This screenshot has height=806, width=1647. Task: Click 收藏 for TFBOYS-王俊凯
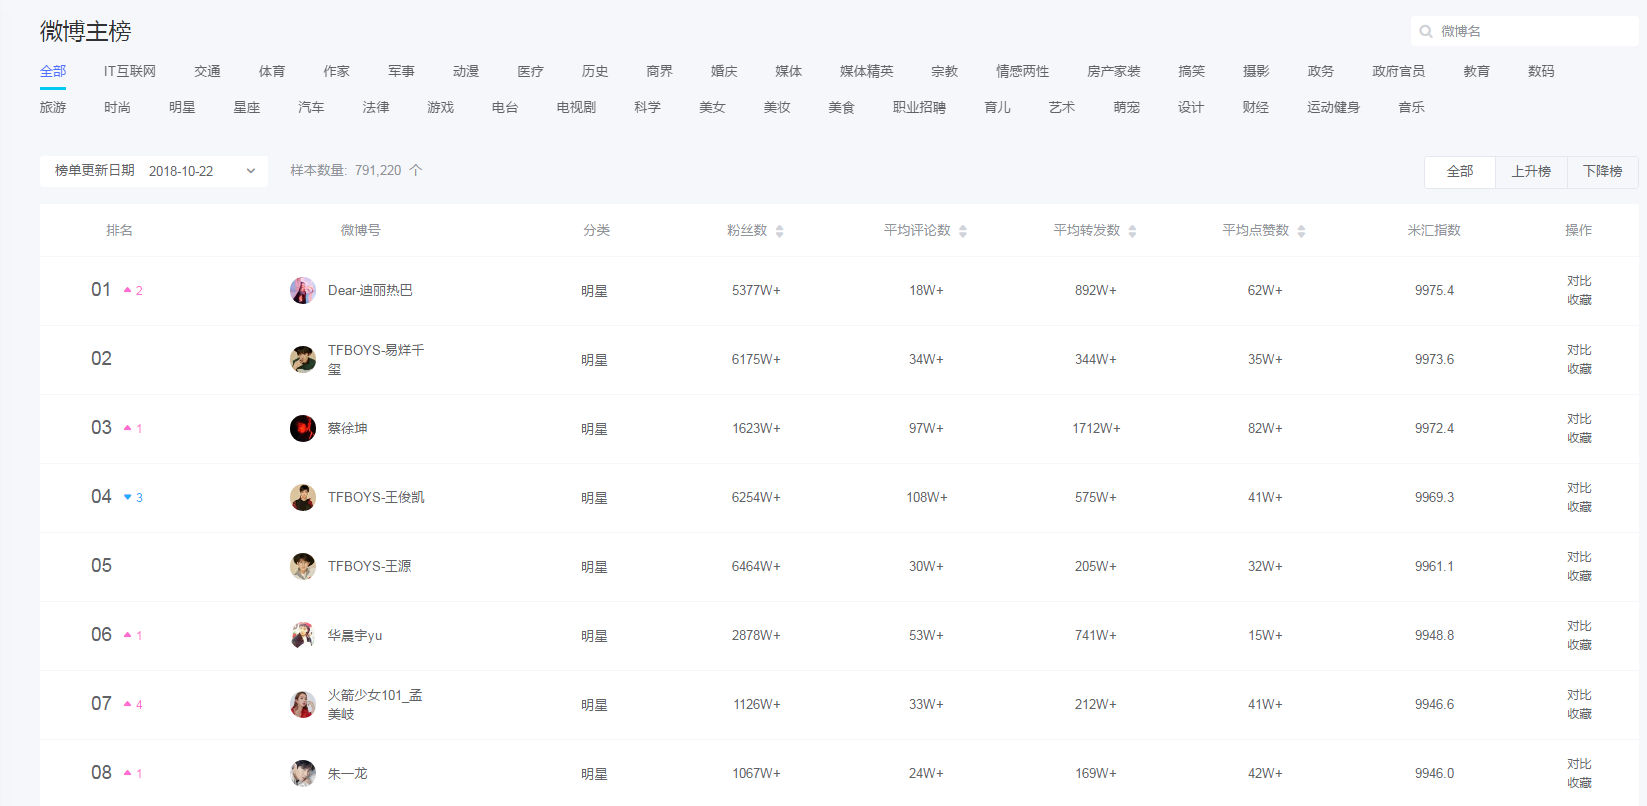point(1579,507)
